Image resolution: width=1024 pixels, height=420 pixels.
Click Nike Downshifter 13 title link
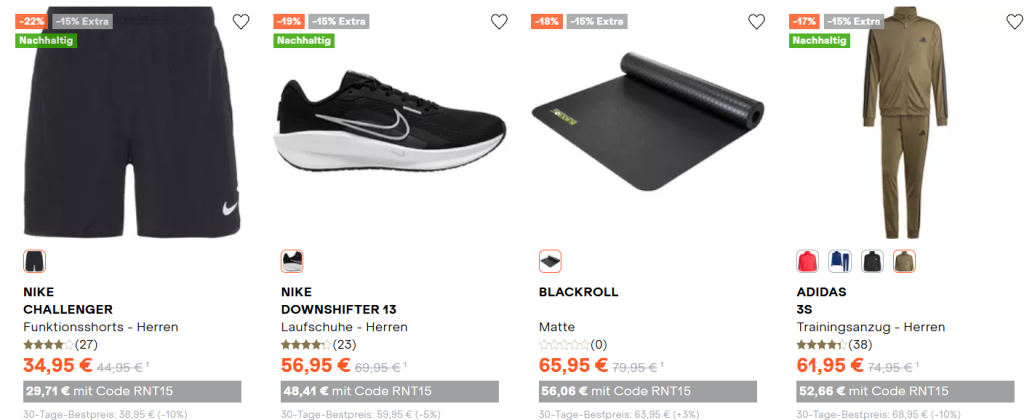coord(339,301)
